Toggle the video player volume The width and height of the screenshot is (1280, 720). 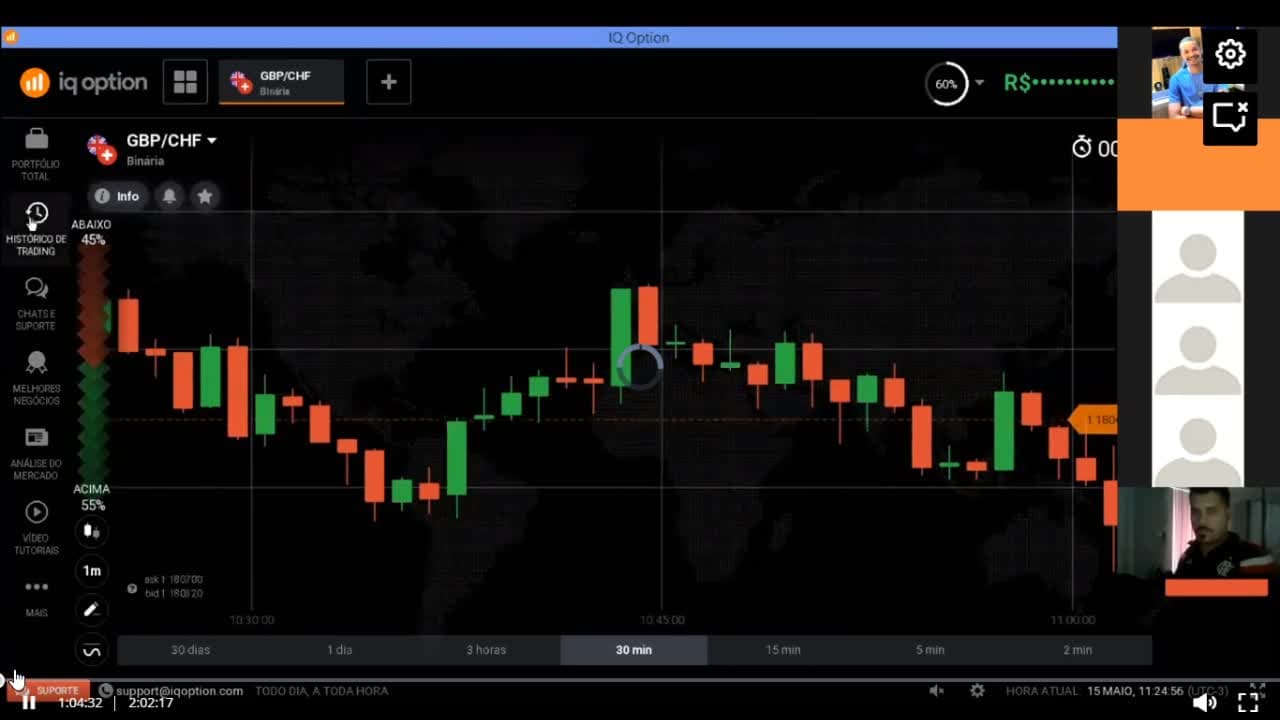click(x=1205, y=703)
